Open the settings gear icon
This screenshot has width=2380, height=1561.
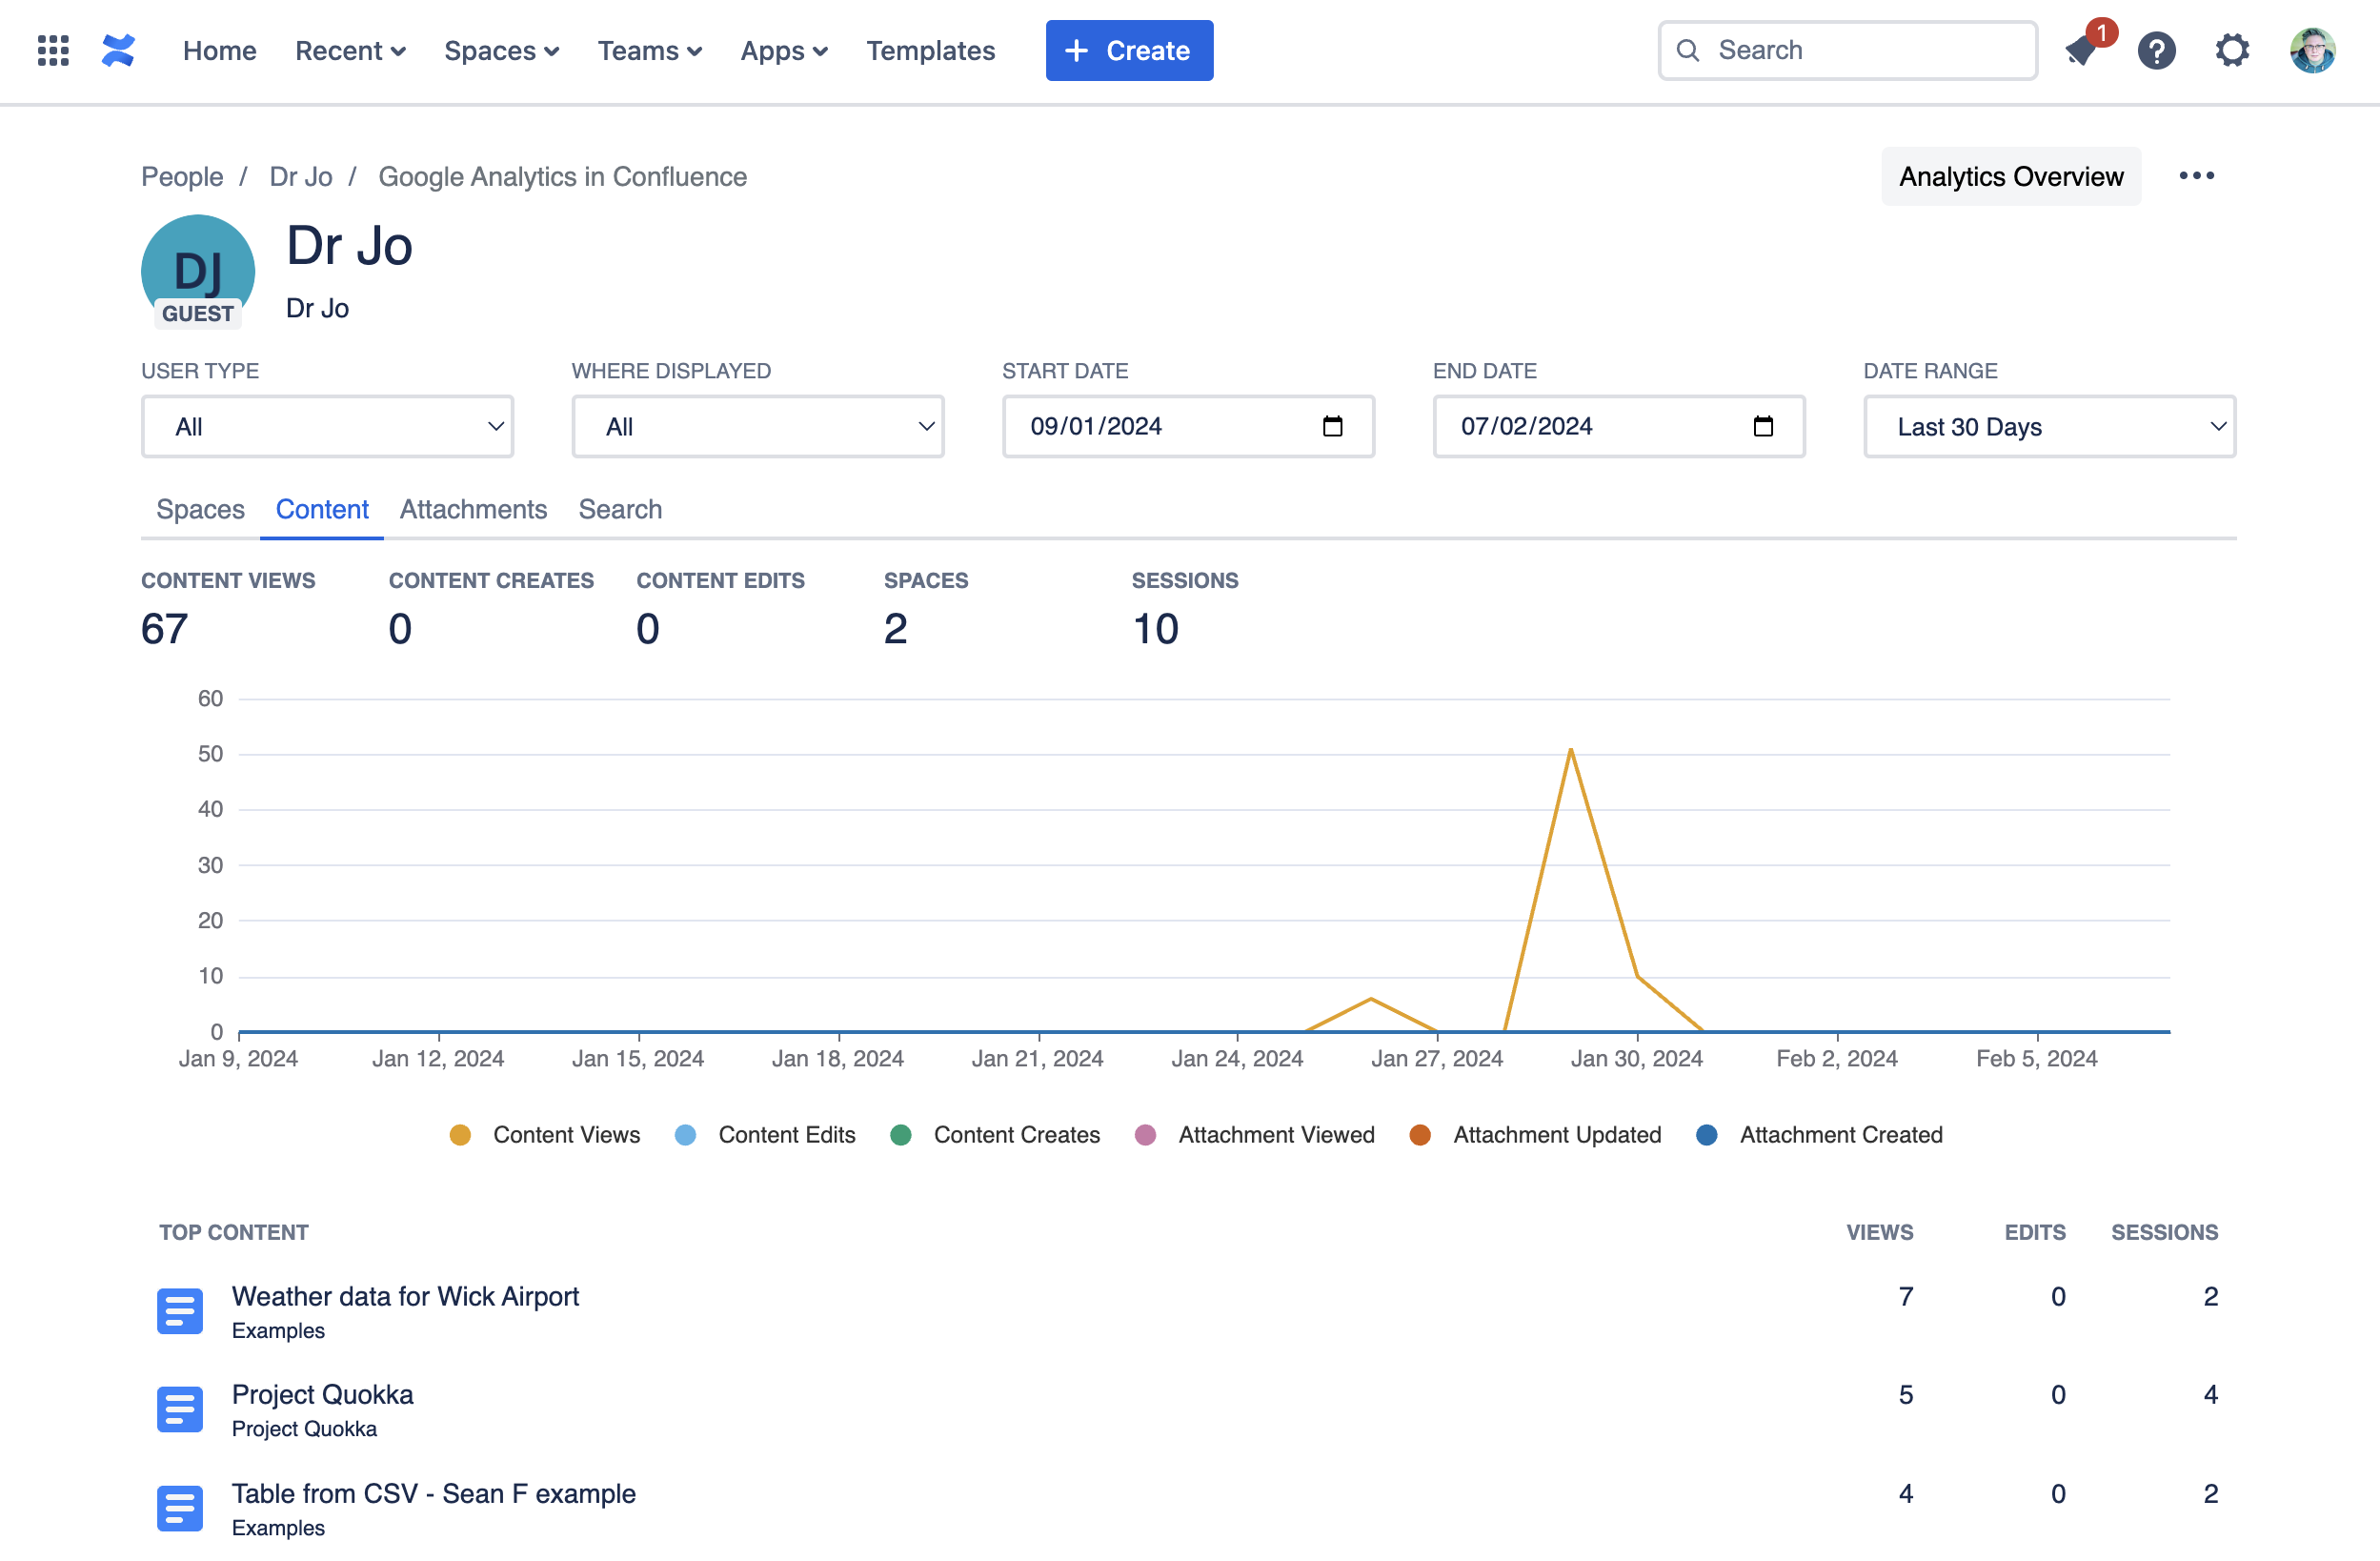(x=2231, y=50)
